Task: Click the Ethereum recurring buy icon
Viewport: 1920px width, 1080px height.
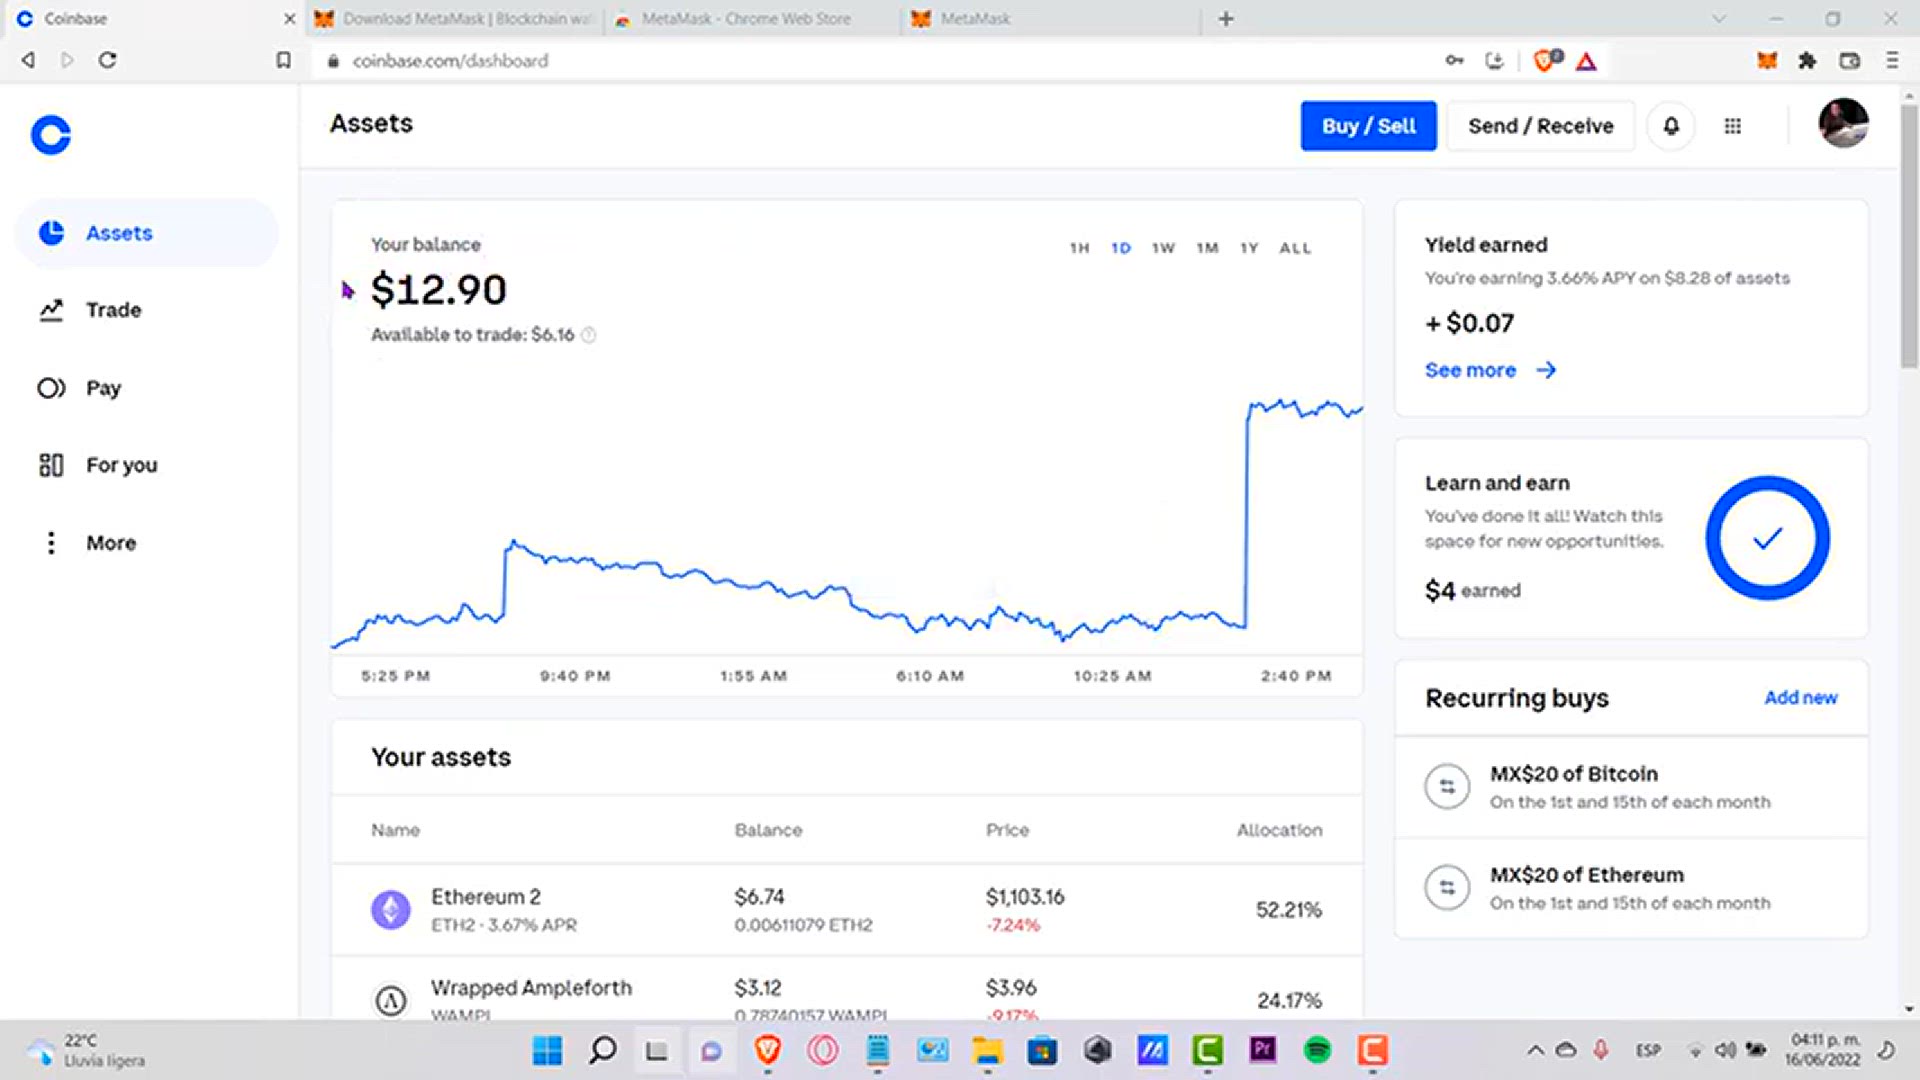Action: pyautogui.click(x=1447, y=888)
